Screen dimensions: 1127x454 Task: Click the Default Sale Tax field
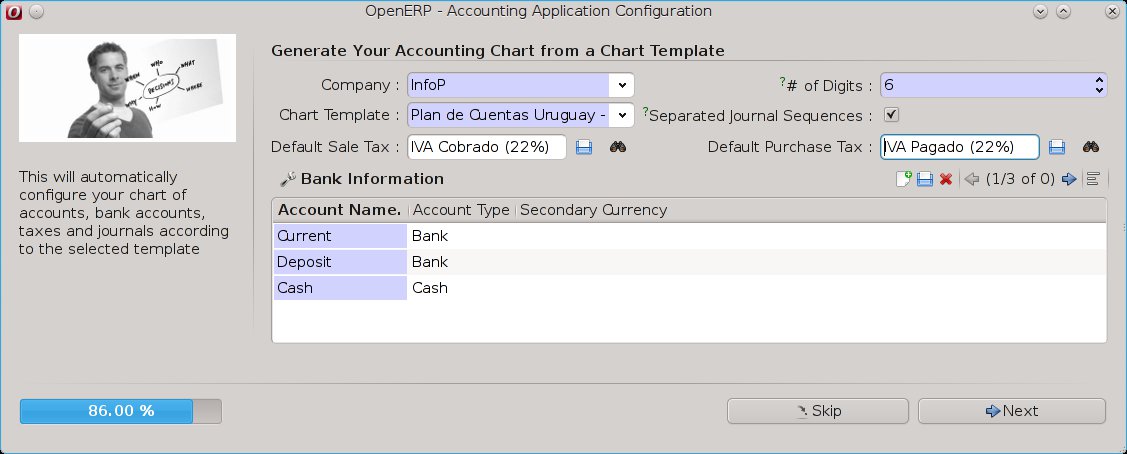(487, 147)
